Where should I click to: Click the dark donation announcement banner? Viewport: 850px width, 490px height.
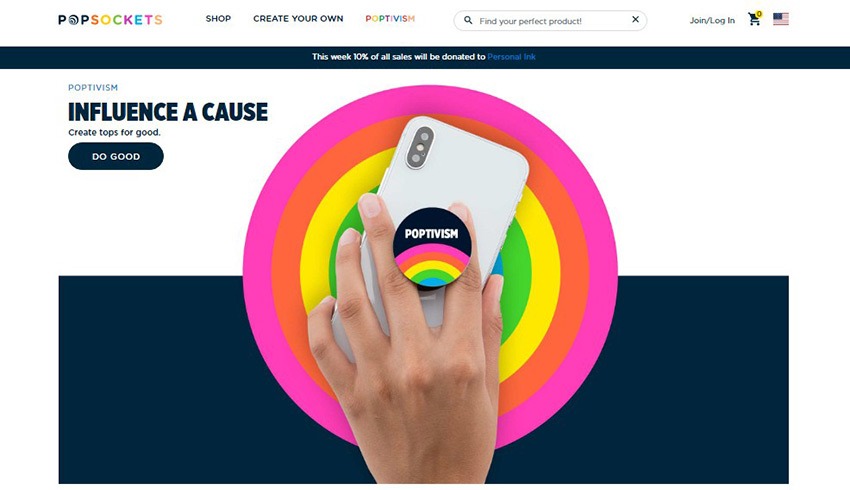pyautogui.click(x=425, y=57)
